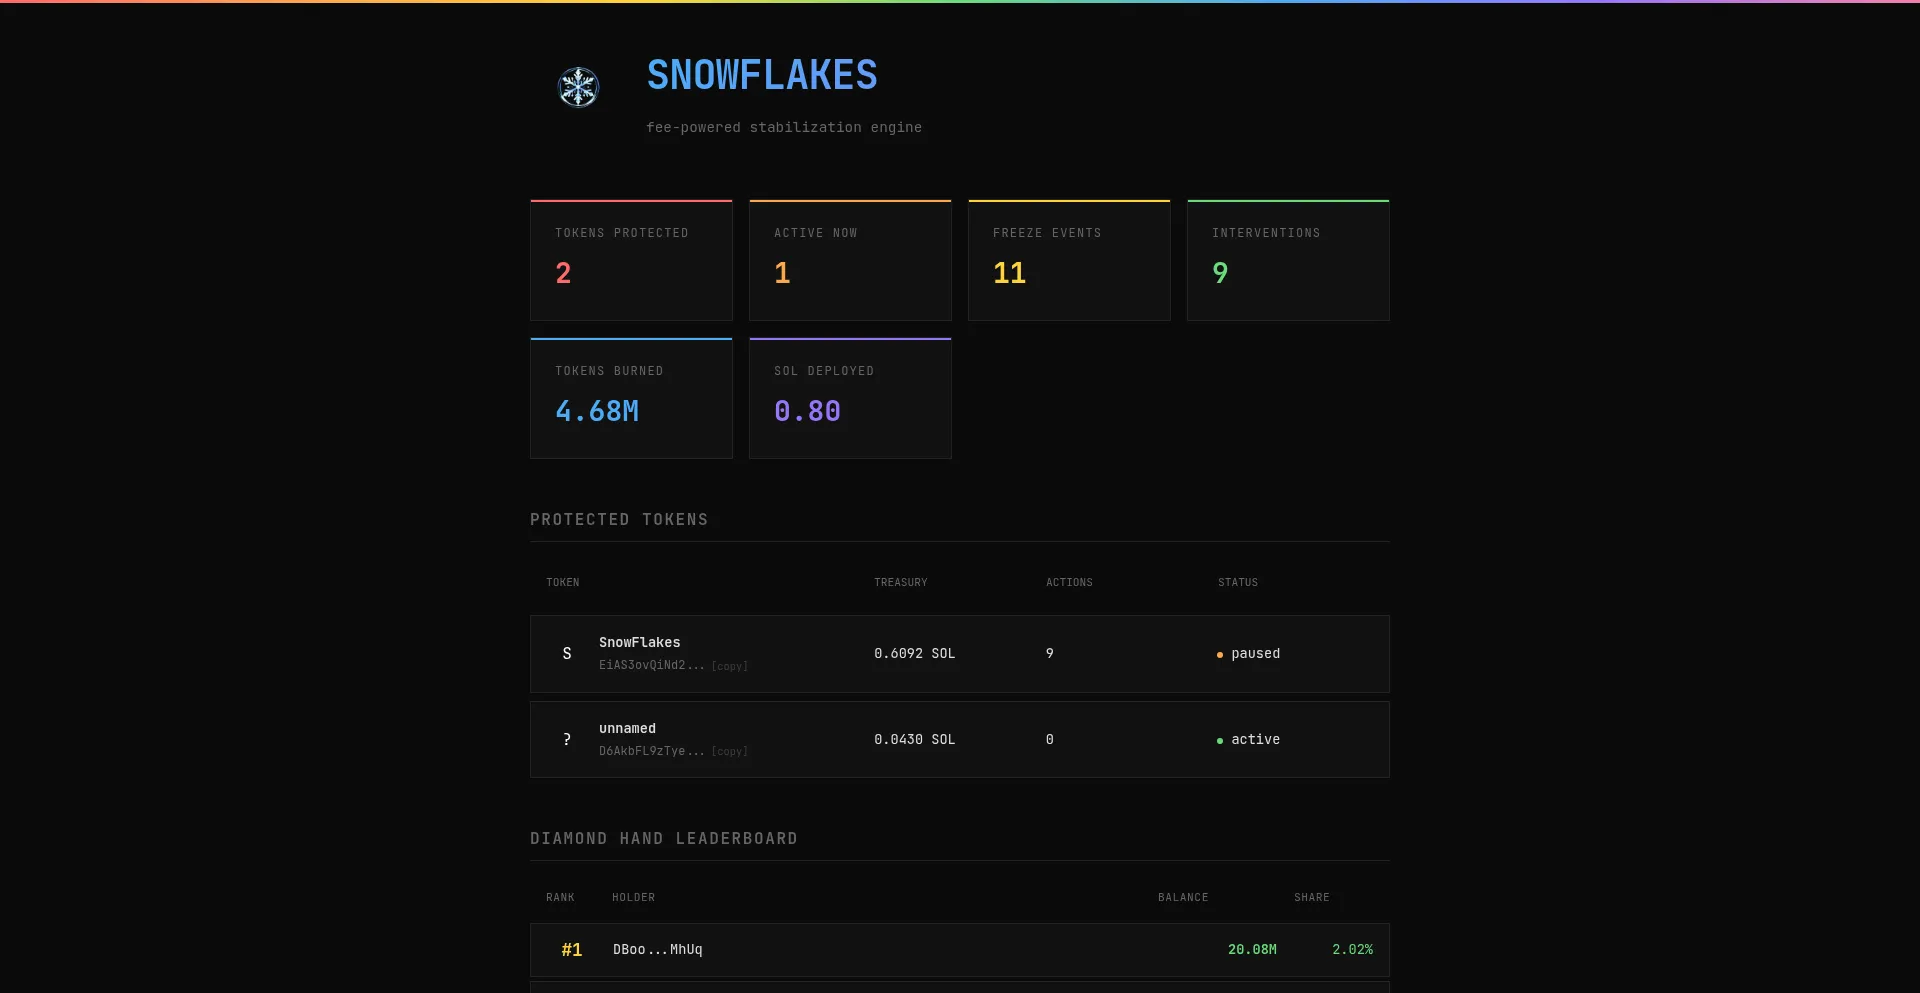Select the Tokens Burned stat card
Screen dimensions: 1920x993
pos(631,398)
